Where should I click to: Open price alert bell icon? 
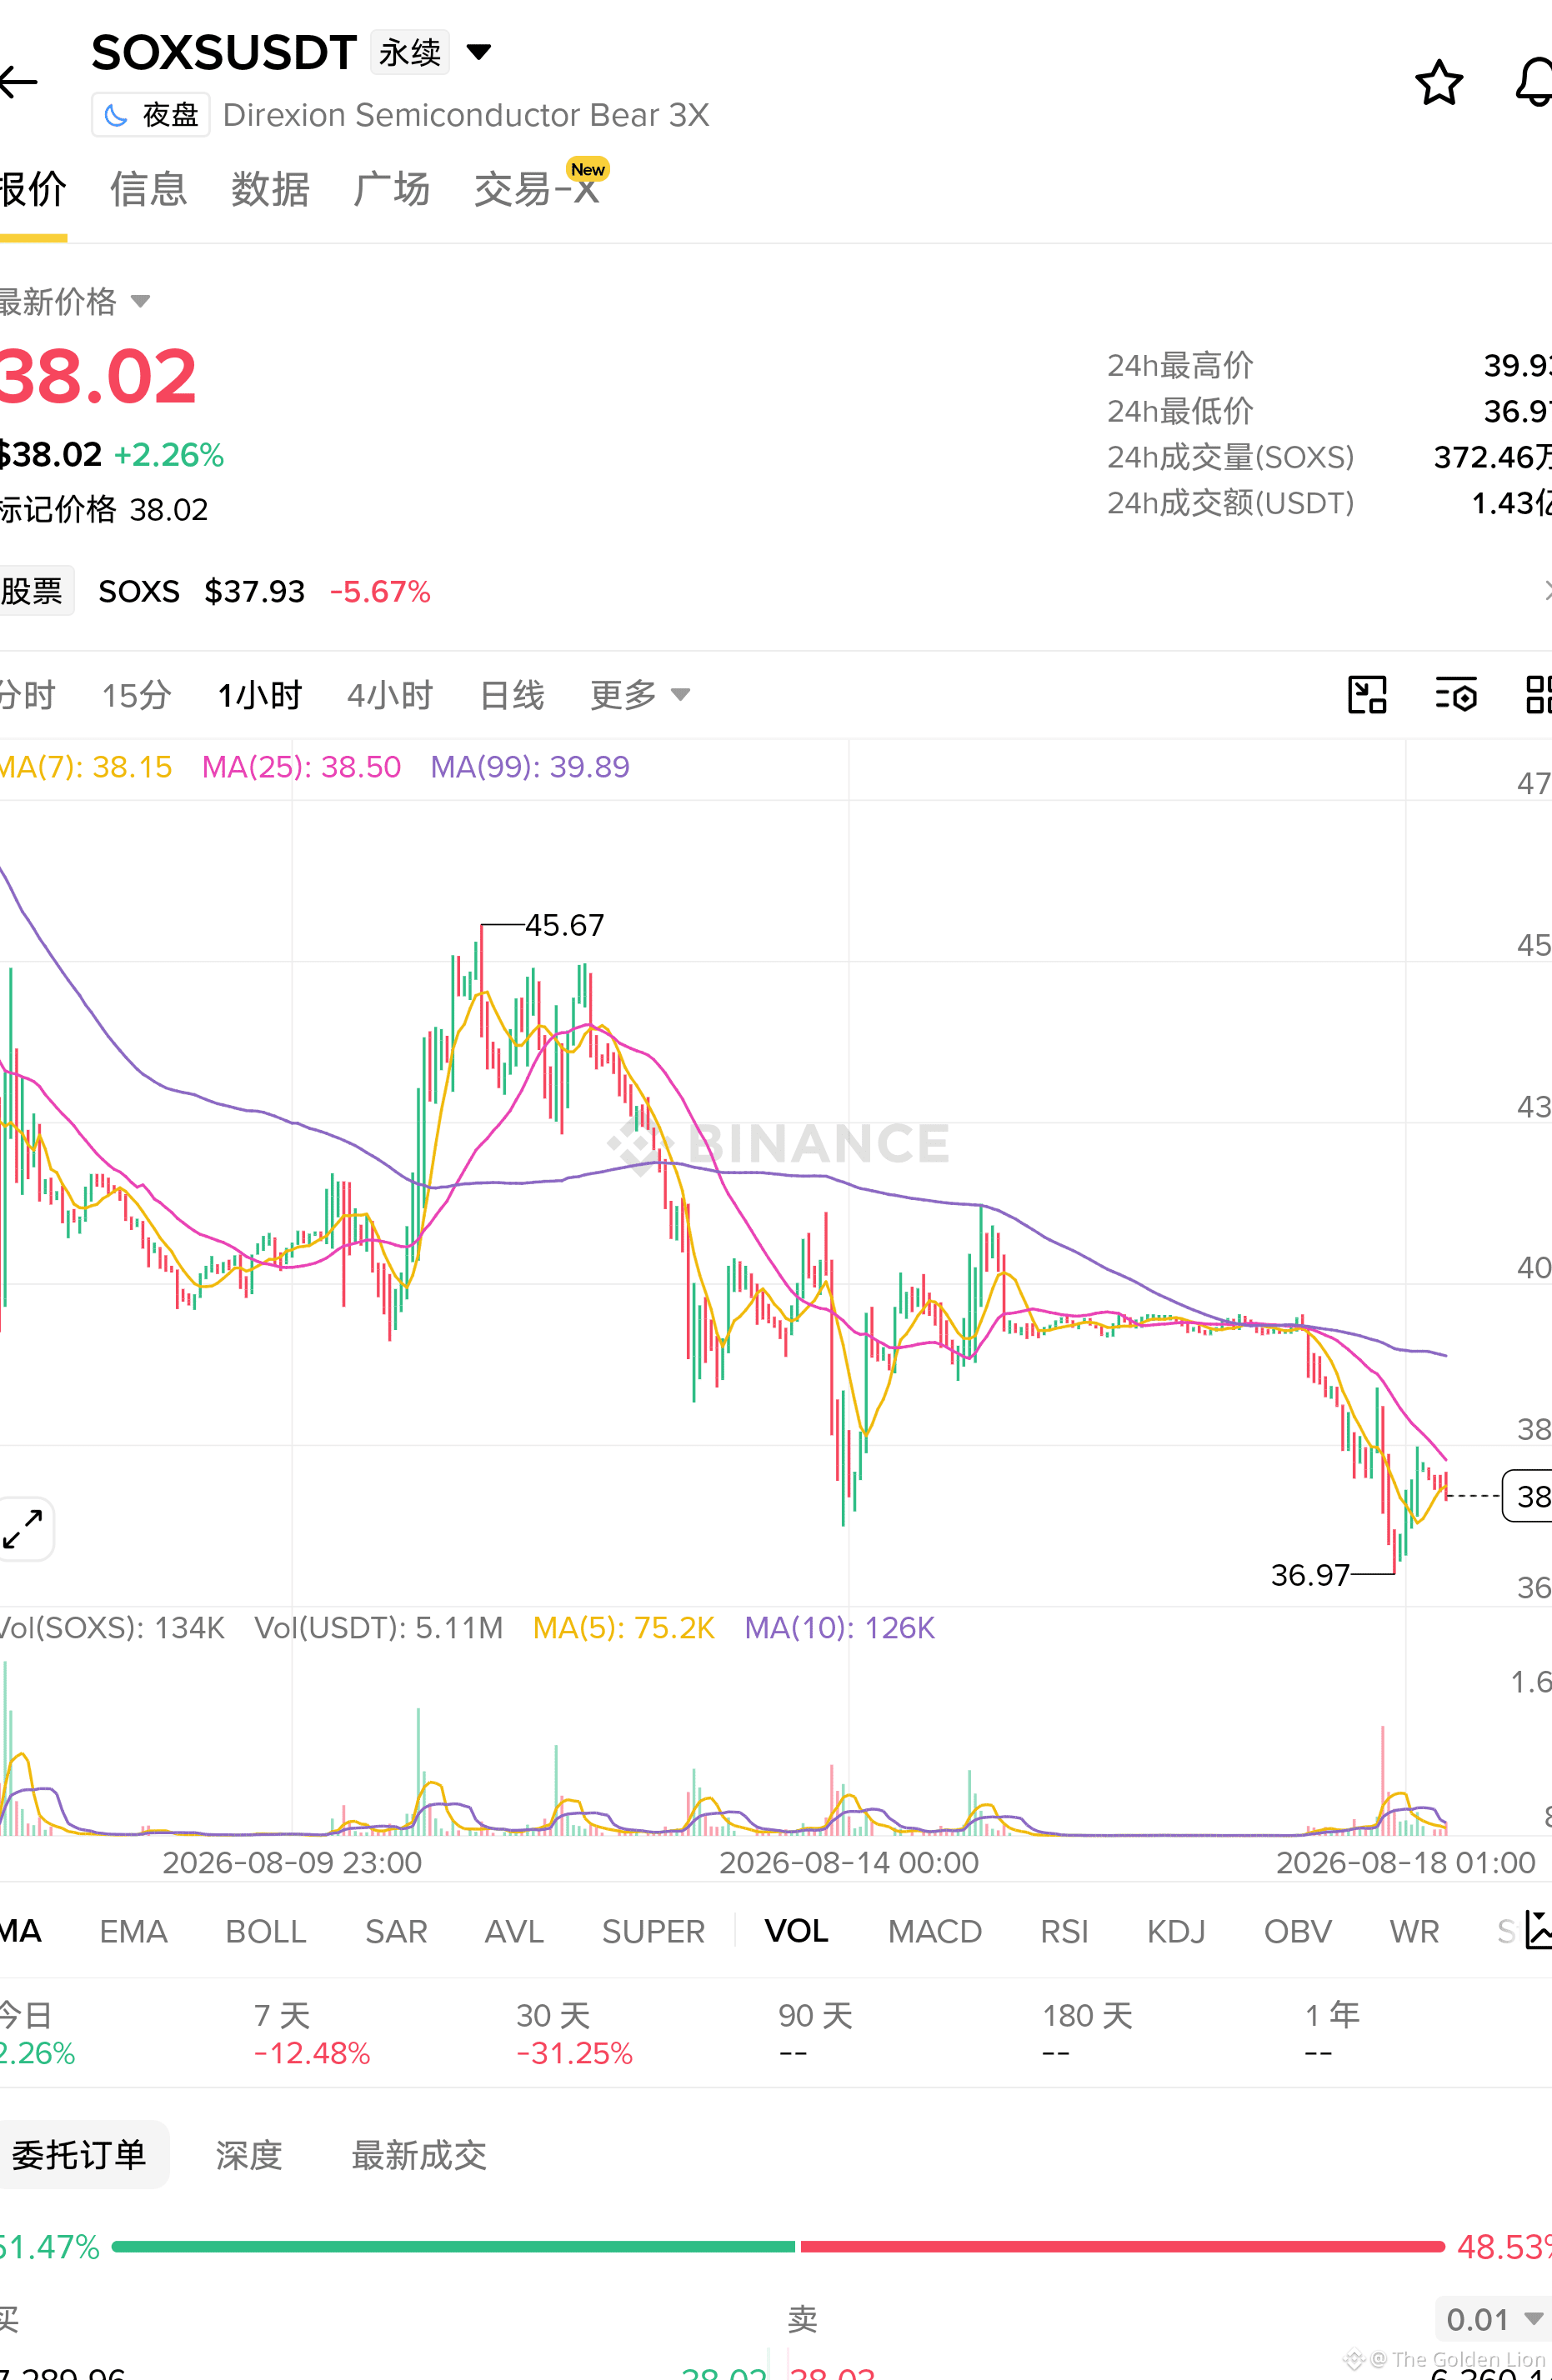click(1534, 82)
